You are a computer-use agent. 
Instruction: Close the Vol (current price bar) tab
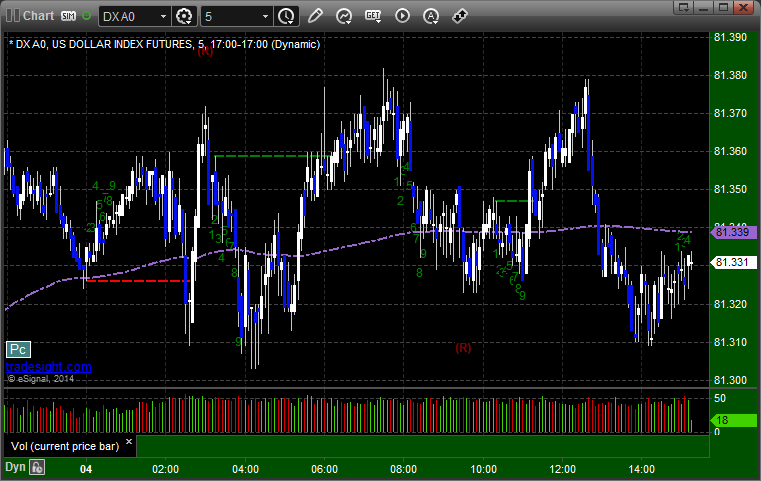(129, 442)
